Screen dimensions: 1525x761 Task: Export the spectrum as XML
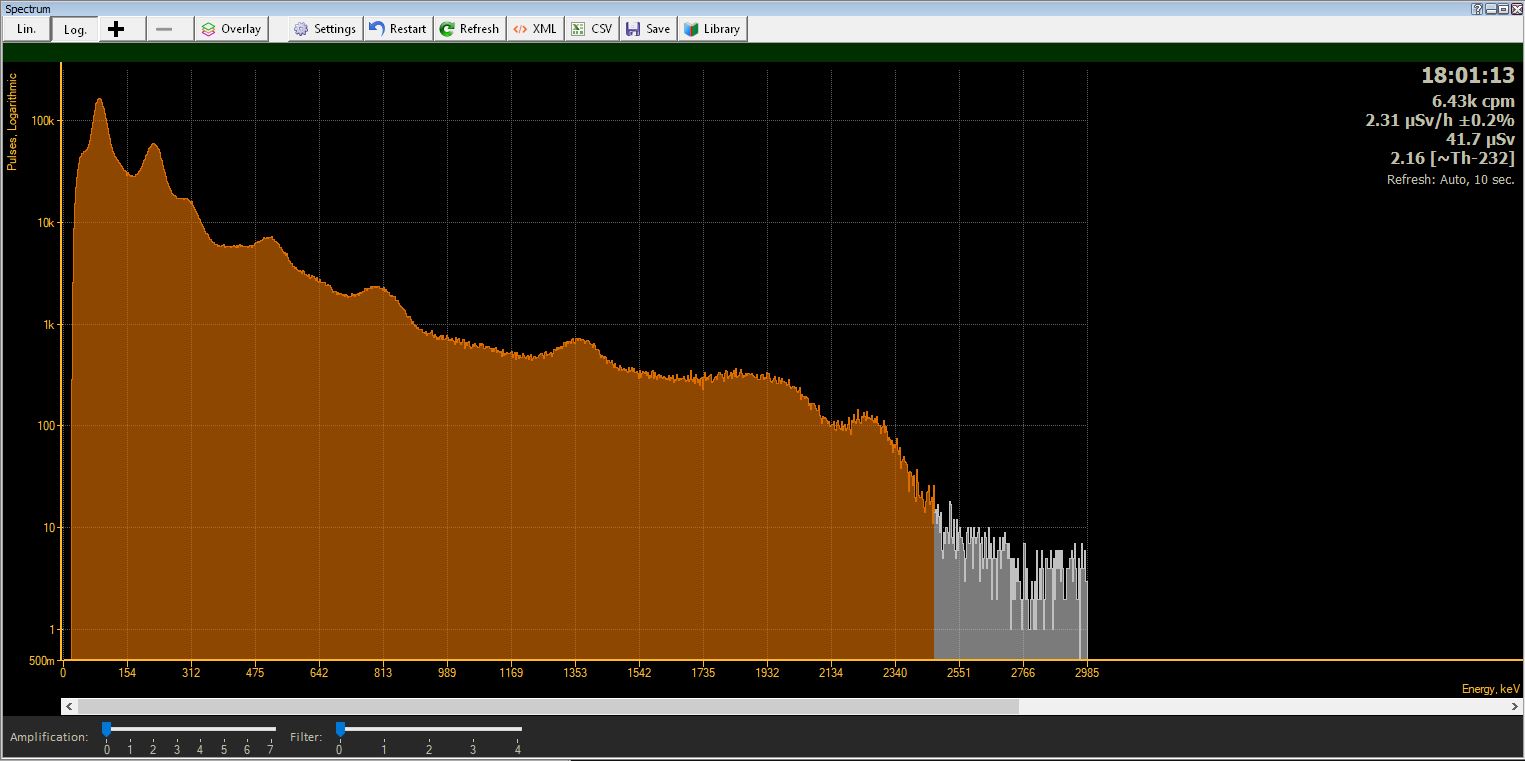tap(535, 29)
